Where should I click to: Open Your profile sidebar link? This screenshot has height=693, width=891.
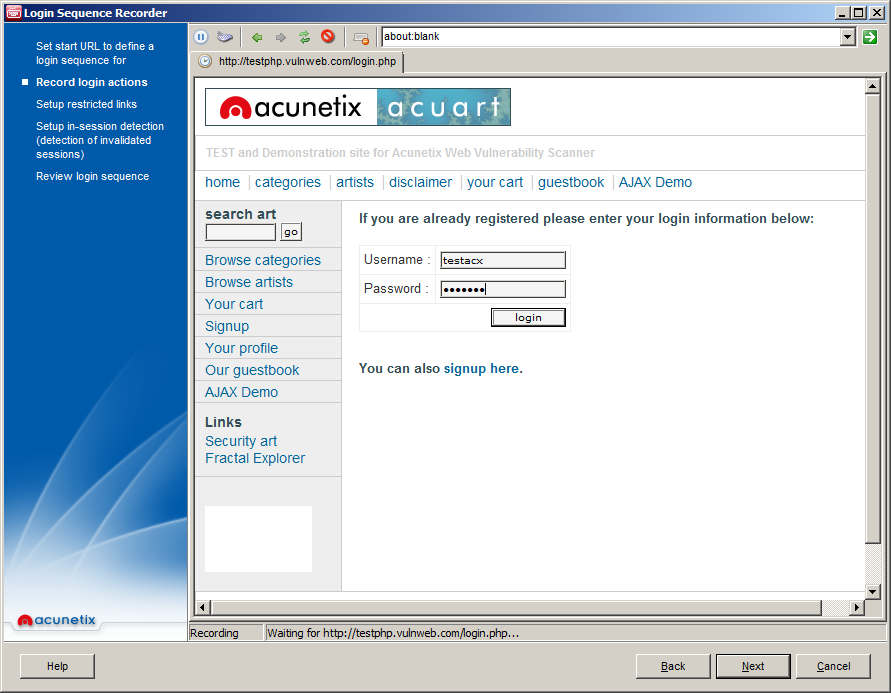(x=242, y=348)
